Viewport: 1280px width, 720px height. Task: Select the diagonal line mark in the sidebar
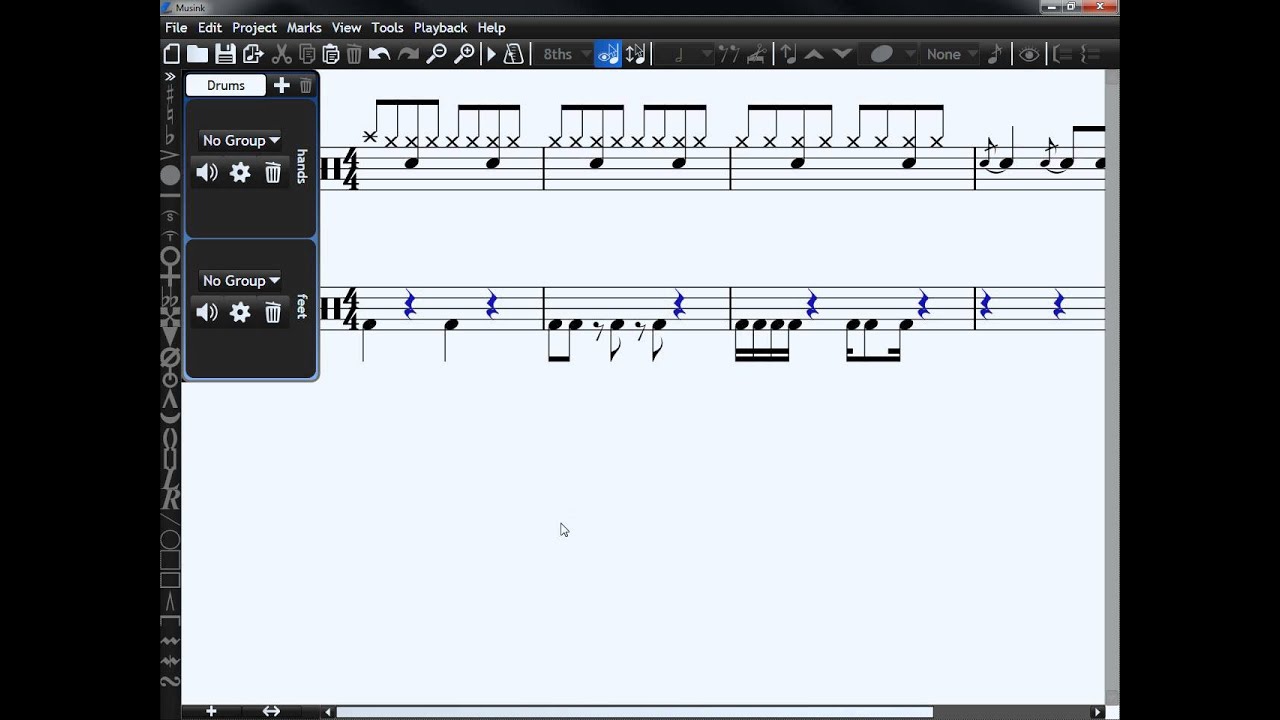pyautogui.click(x=170, y=520)
